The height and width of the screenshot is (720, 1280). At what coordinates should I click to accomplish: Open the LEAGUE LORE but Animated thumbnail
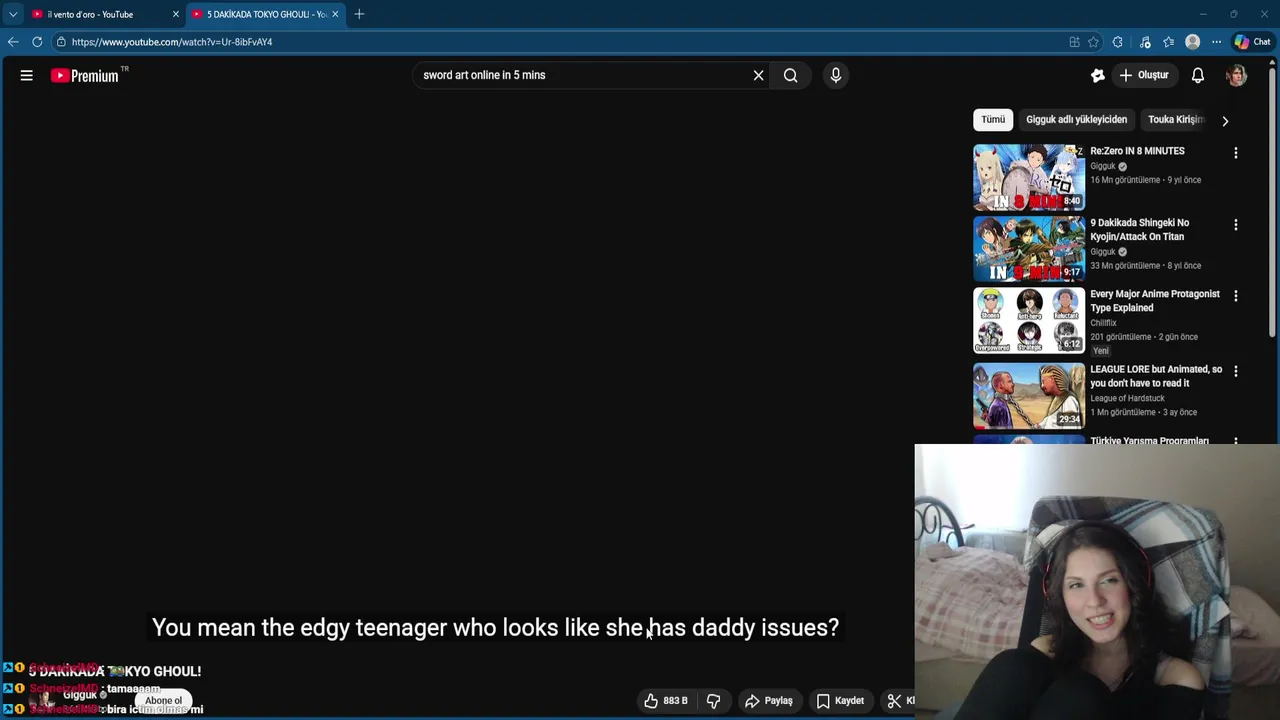click(x=1029, y=396)
